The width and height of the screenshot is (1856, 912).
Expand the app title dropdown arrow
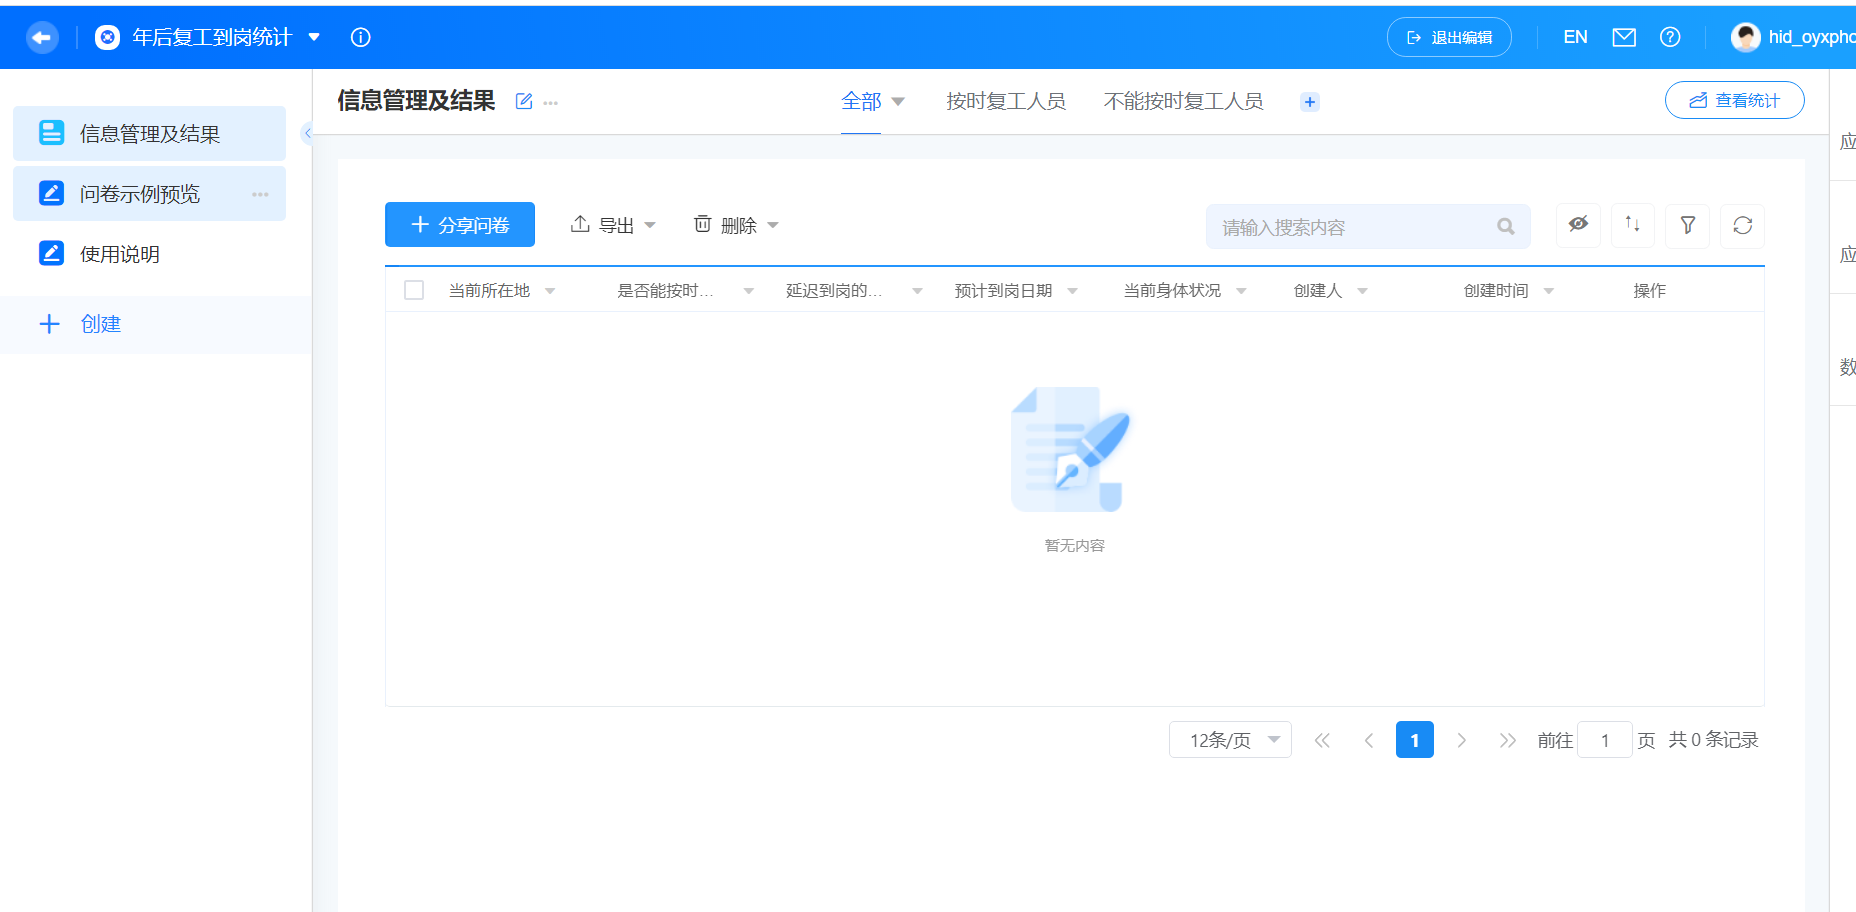[314, 37]
